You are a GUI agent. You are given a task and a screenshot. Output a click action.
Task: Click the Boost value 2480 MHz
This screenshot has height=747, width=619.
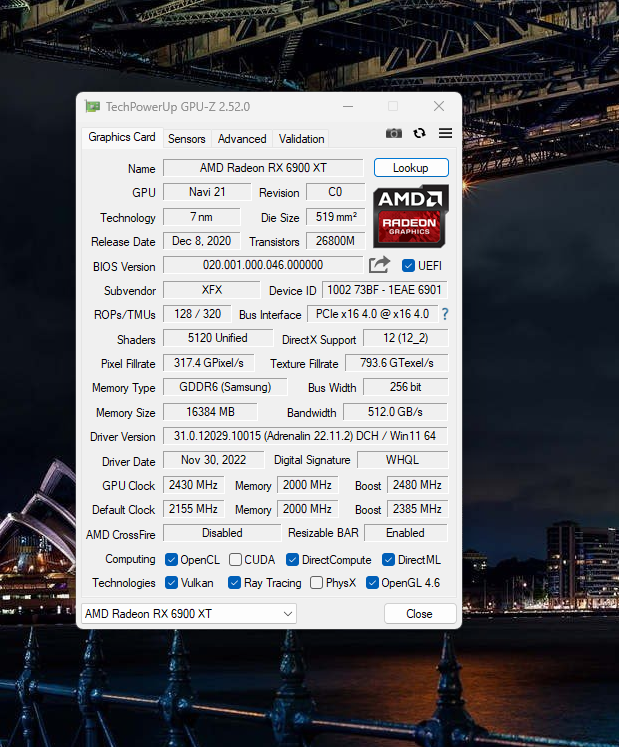pos(417,485)
